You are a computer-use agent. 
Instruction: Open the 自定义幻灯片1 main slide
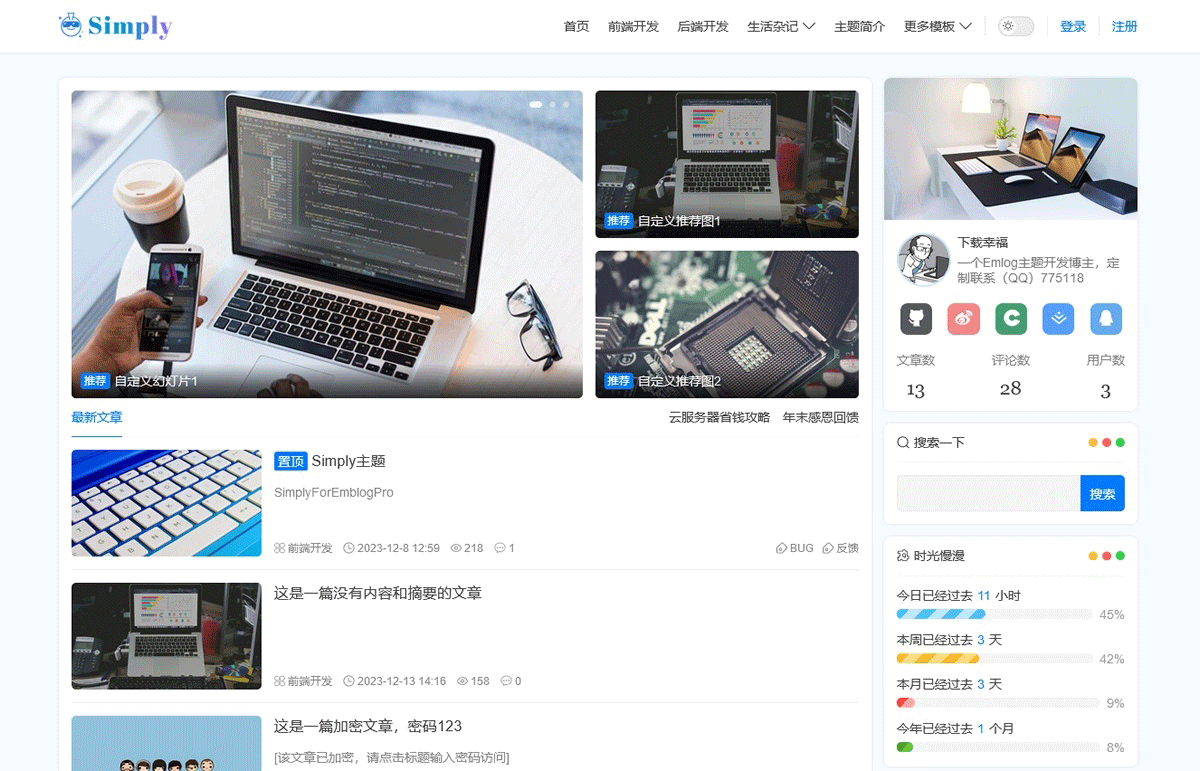click(327, 244)
